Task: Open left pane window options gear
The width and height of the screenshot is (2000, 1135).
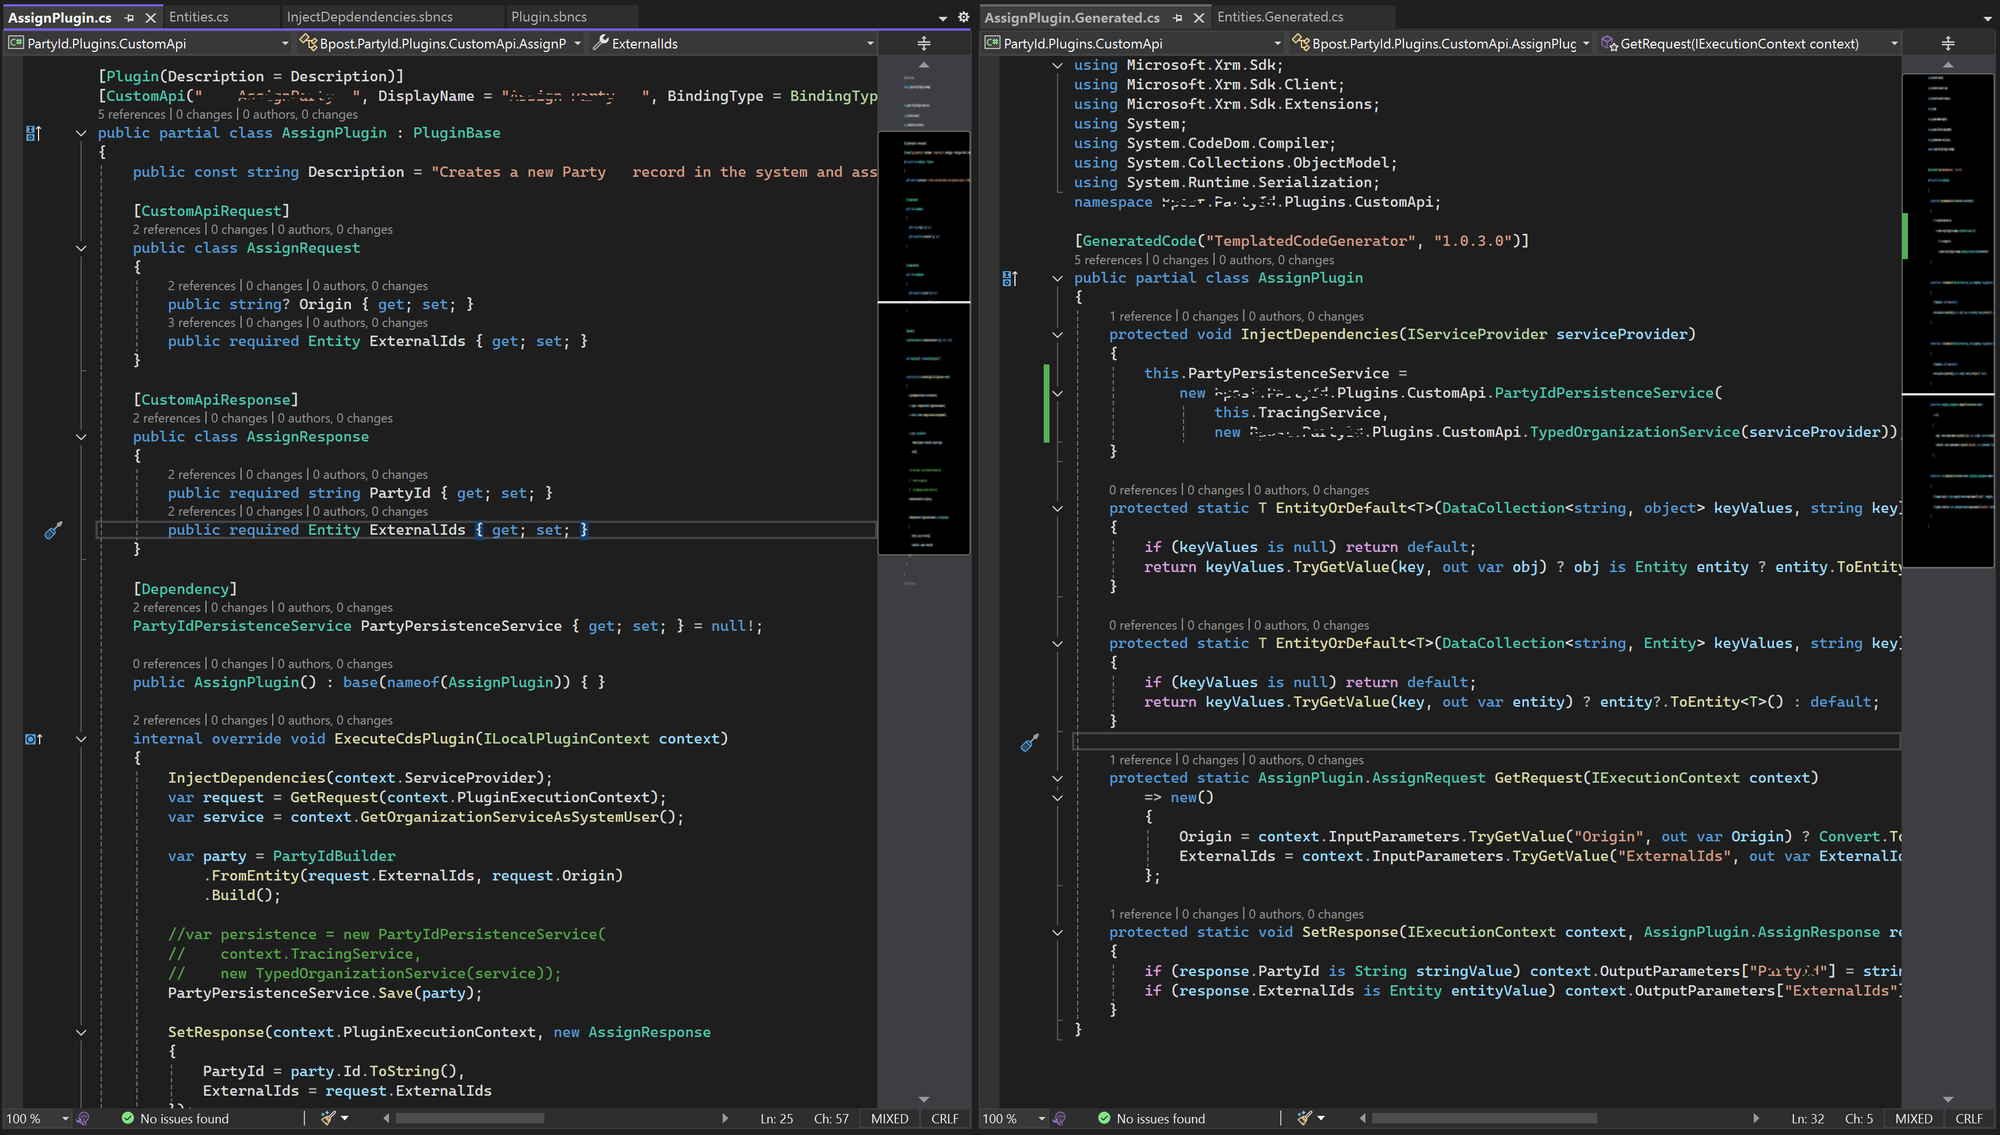Action: coord(963,17)
